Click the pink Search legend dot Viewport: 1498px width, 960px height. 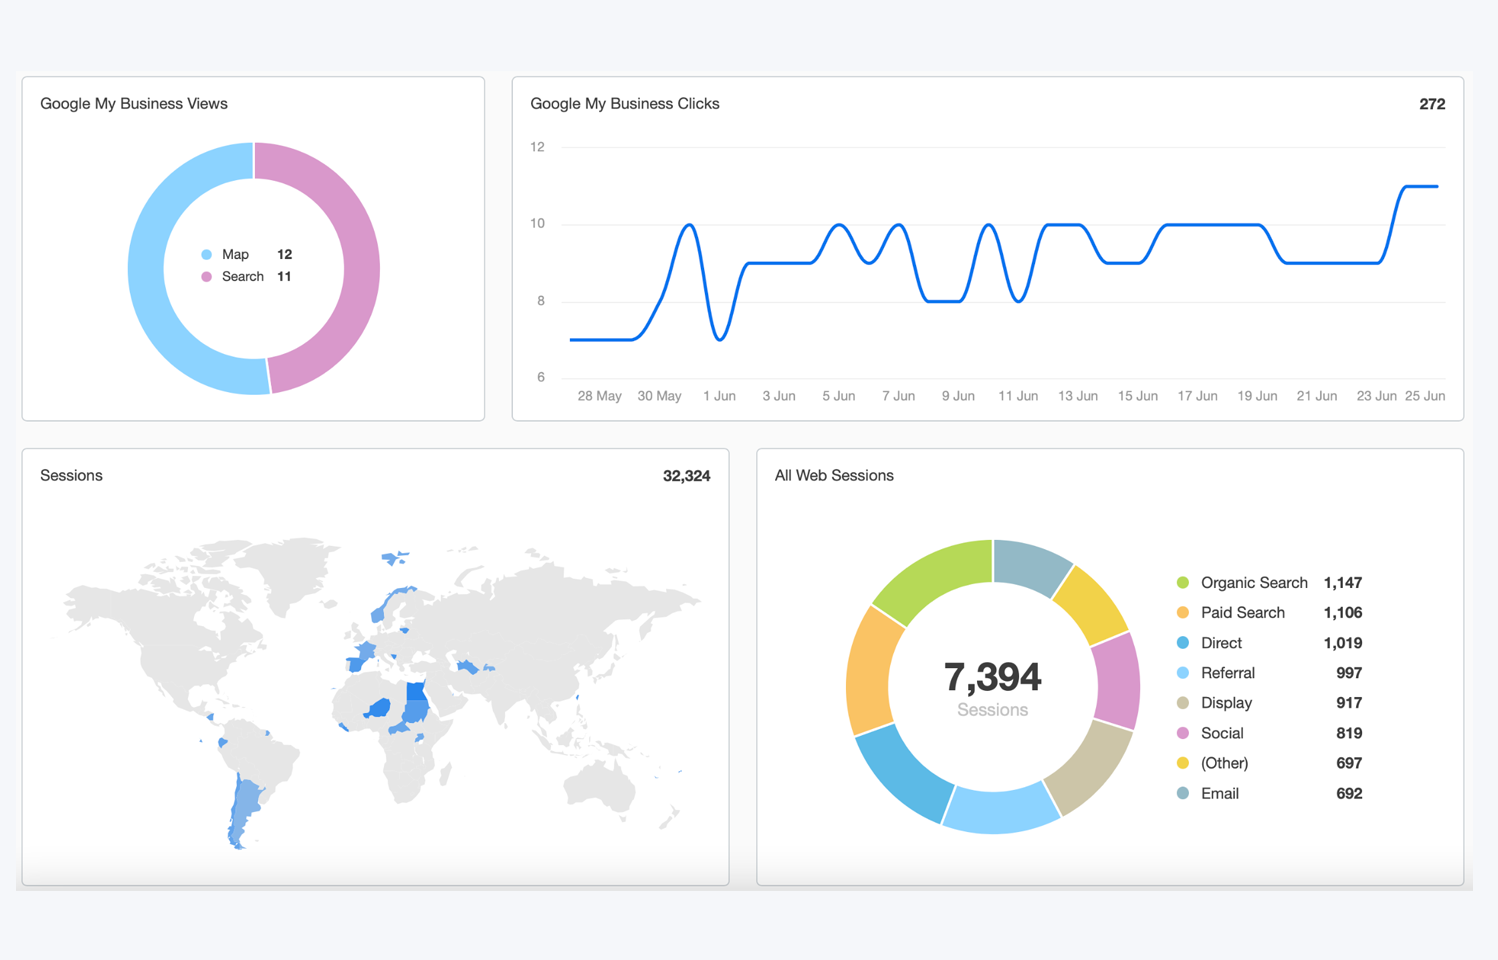click(207, 277)
